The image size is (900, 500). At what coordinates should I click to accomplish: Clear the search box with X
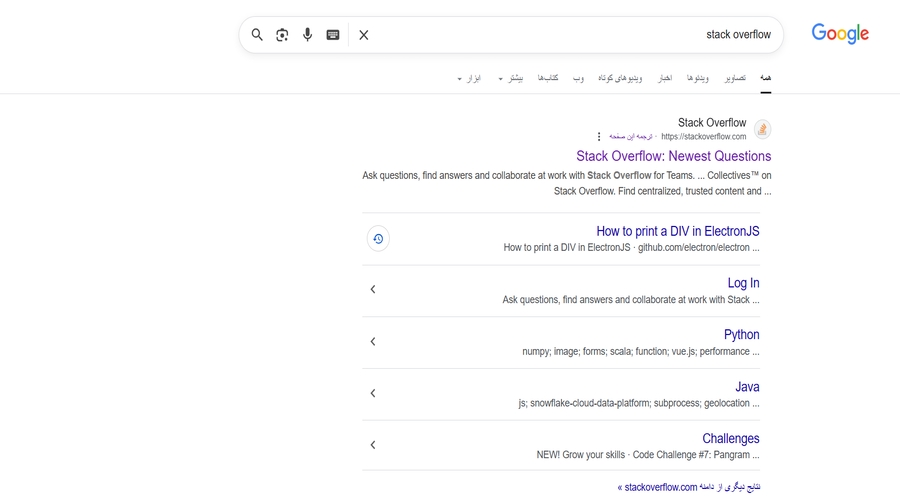click(x=364, y=35)
